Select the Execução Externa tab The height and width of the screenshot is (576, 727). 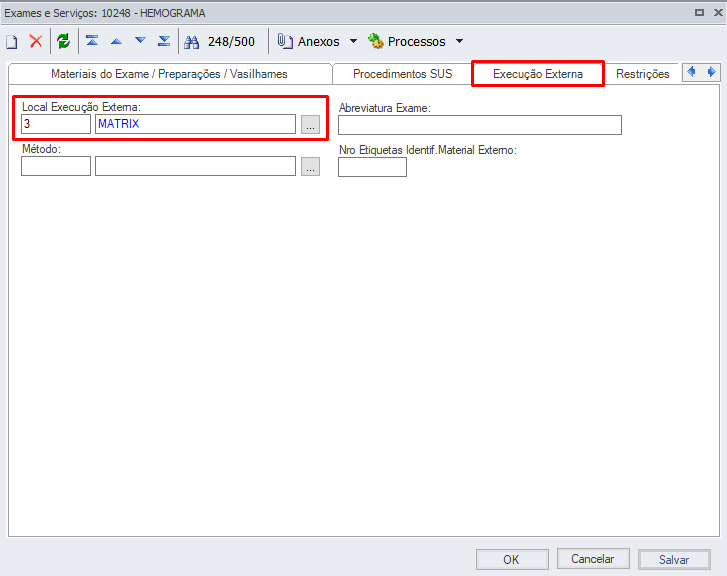(x=538, y=74)
